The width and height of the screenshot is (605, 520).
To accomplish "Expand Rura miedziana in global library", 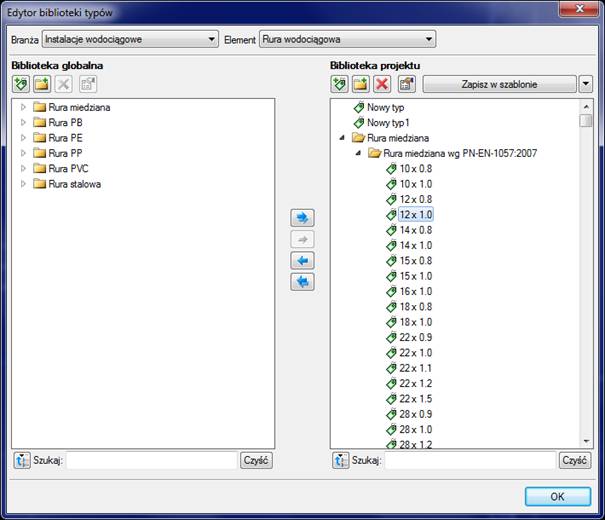I will tap(24, 107).
